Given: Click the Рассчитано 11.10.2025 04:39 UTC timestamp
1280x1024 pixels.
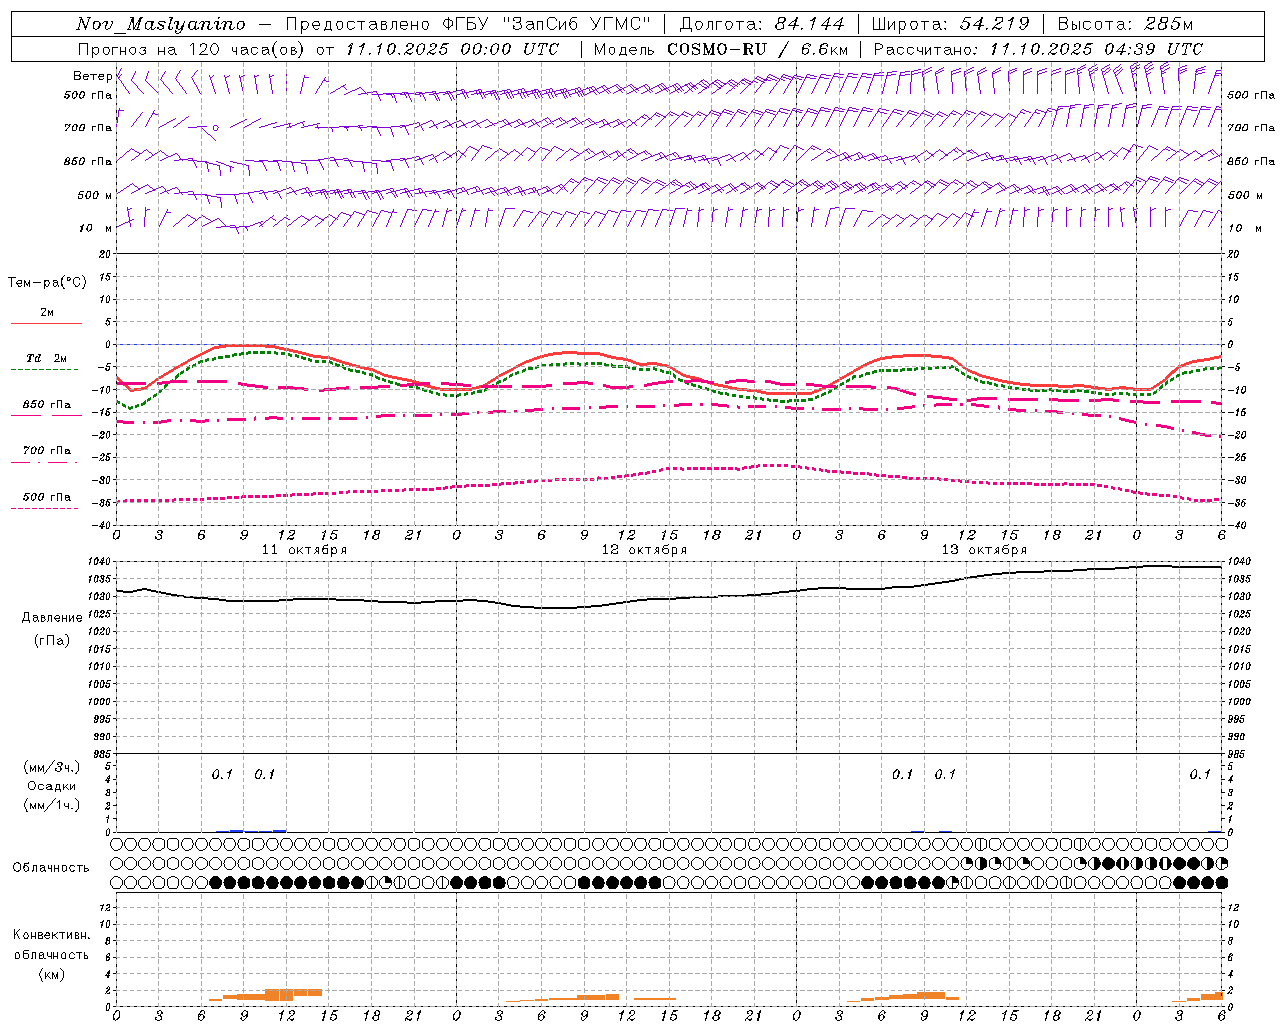Looking at the screenshot, I should (x=1038, y=49).
